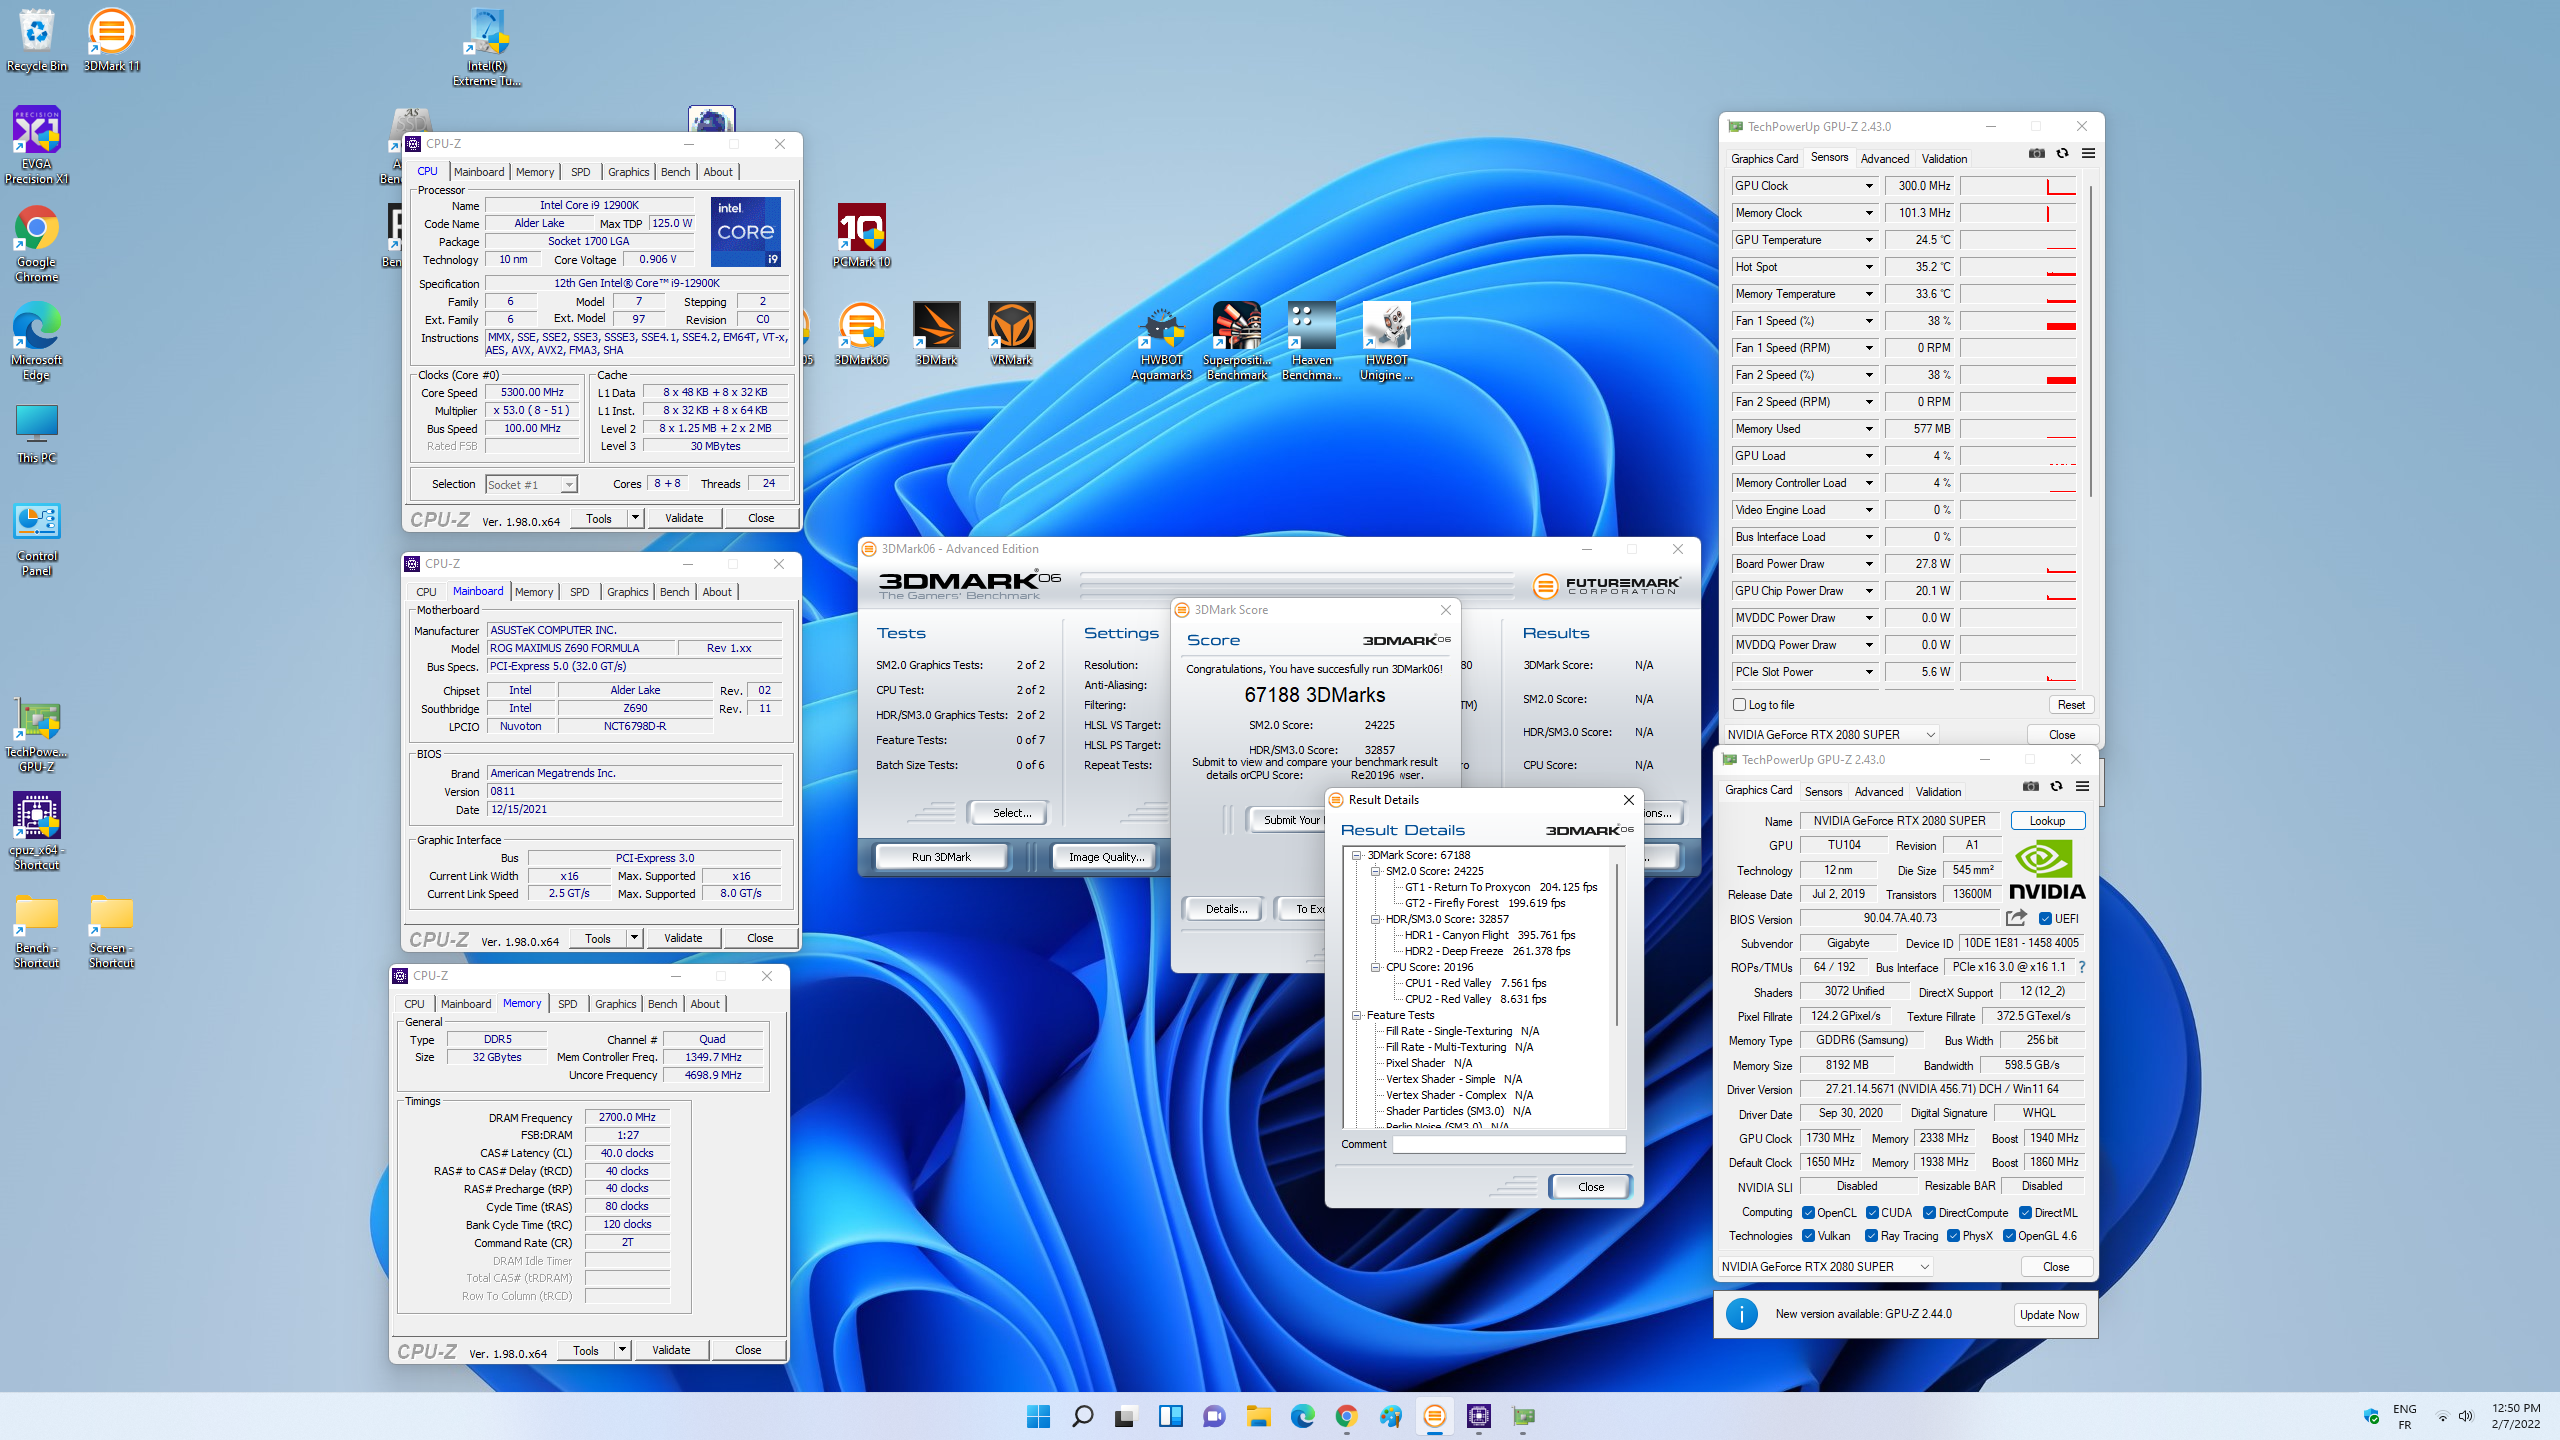Open Sensors tab in GPU-Z Graphics Card window
Viewport: 2560px width, 1440px height.
tap(1823, 791)
